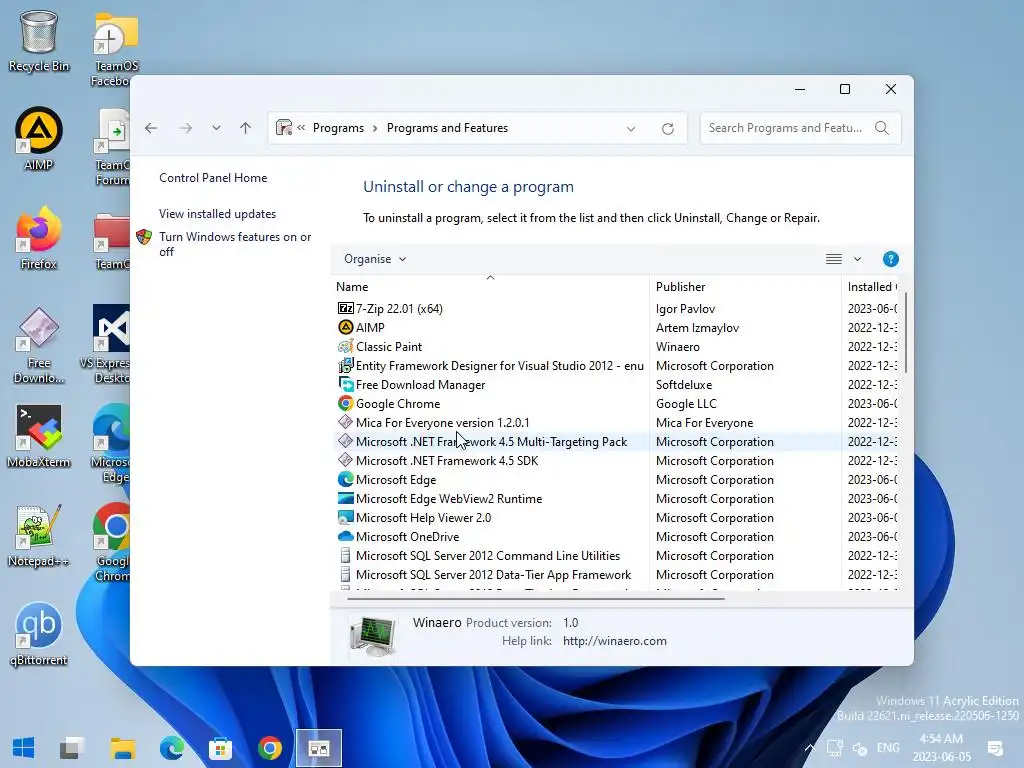This screenshot has width=1024, height=768.
Task: Open Task View on the taskbar
Action: click(x=72, y=748)
